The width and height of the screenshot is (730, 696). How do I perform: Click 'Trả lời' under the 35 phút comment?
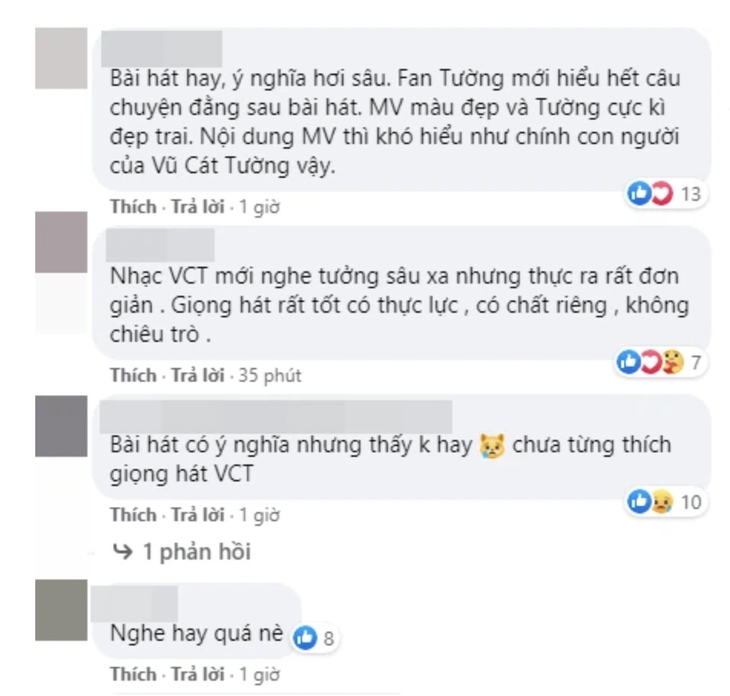198,375
